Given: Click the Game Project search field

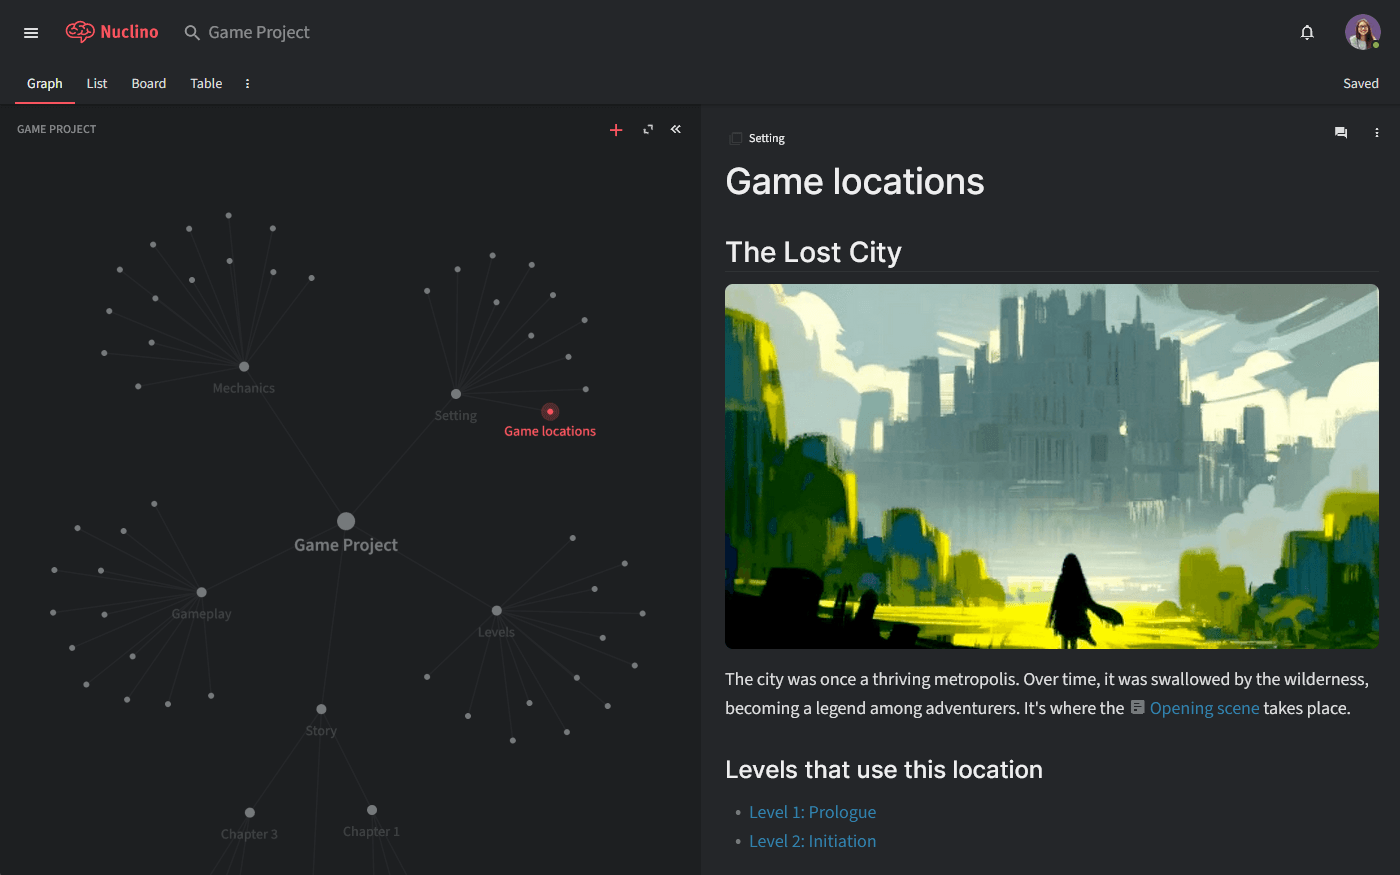Looking at the screenshot, I should click(x=258, y=32).
